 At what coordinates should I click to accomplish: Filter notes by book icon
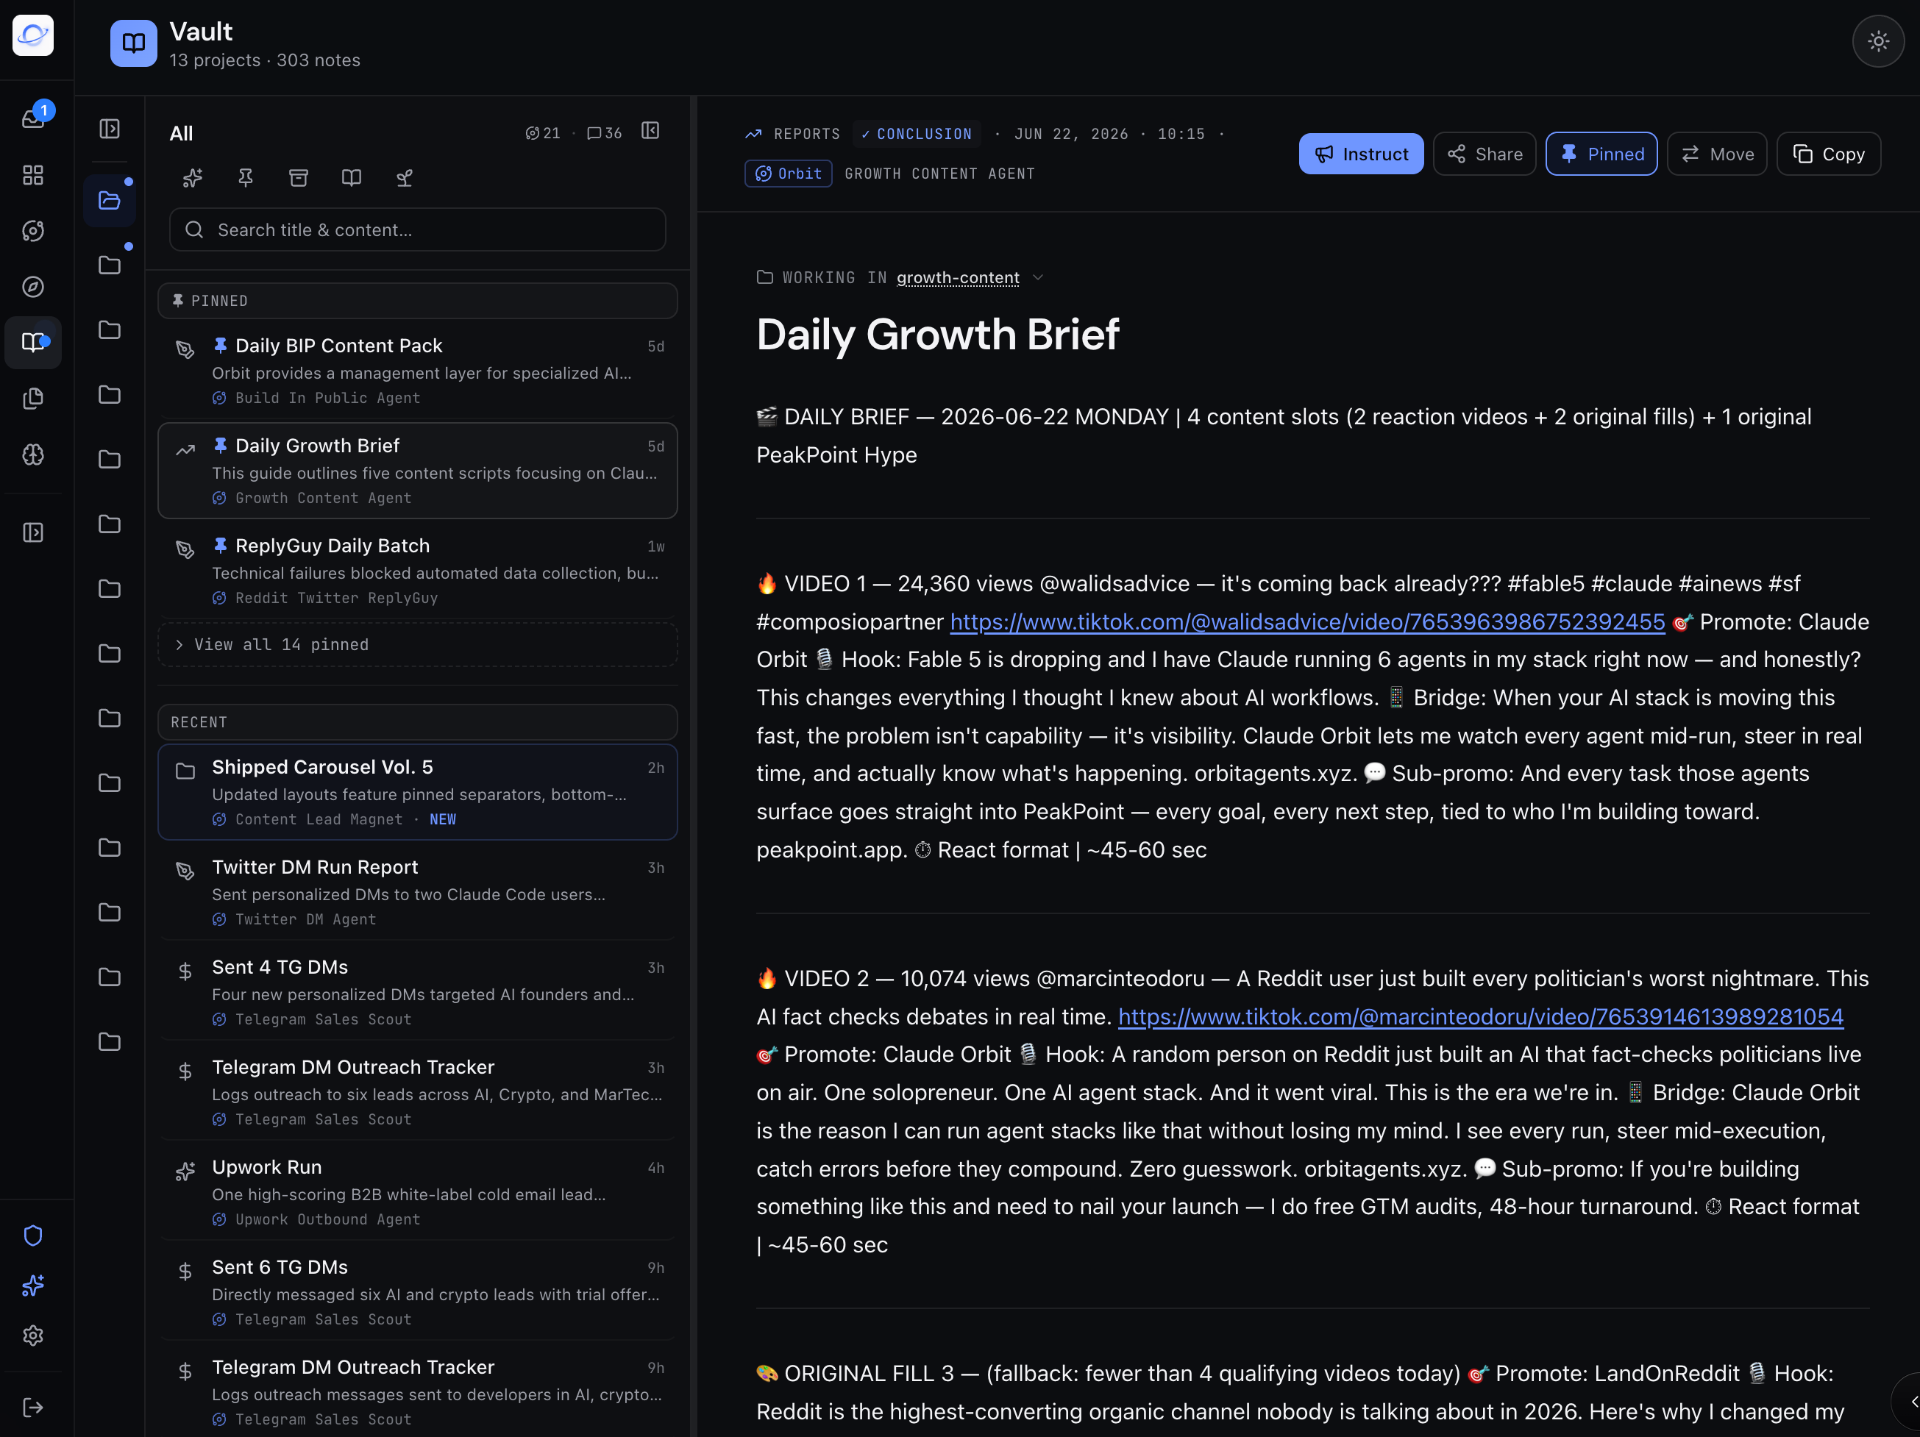point(351,178)
